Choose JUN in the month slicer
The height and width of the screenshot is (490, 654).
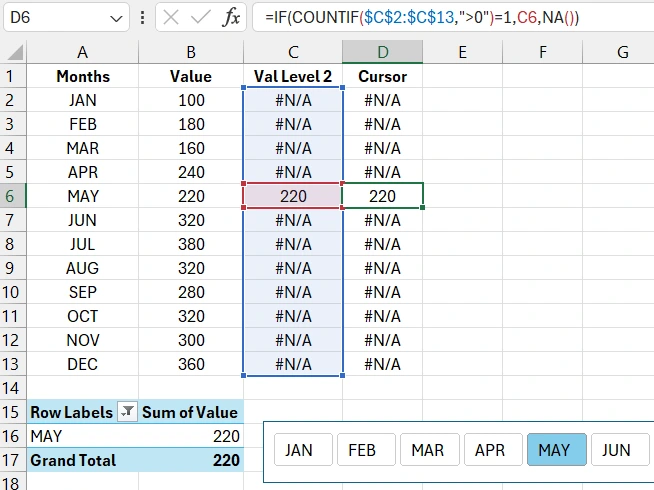point(617,450)
